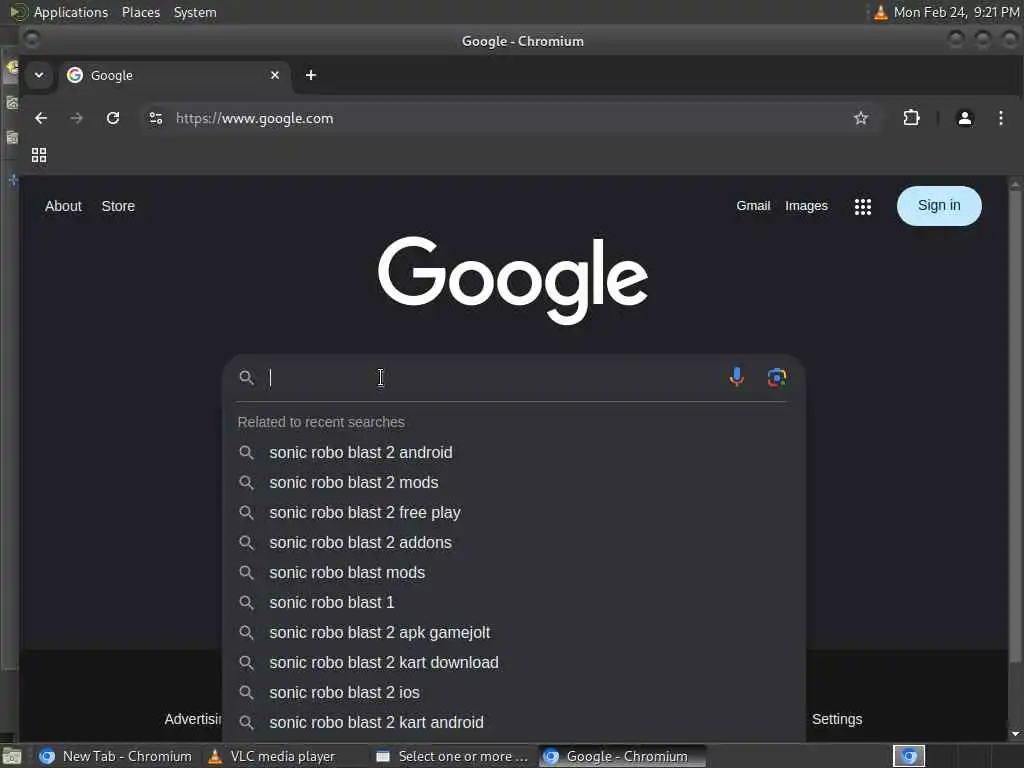Click the show desktop icon in bottom panel
The image size is (1024, 768).
point(12,756)
